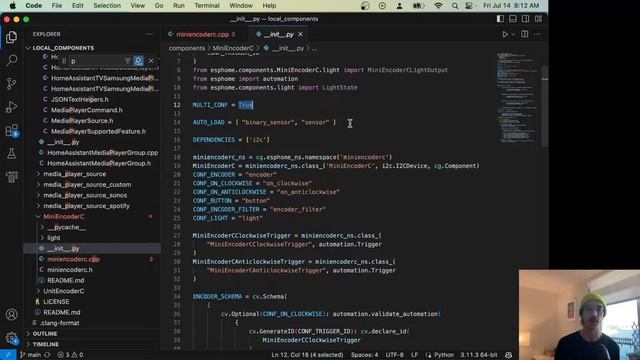Expand media_player_source folder
Viewport: 640px width, 360px height.
point(74,174)
